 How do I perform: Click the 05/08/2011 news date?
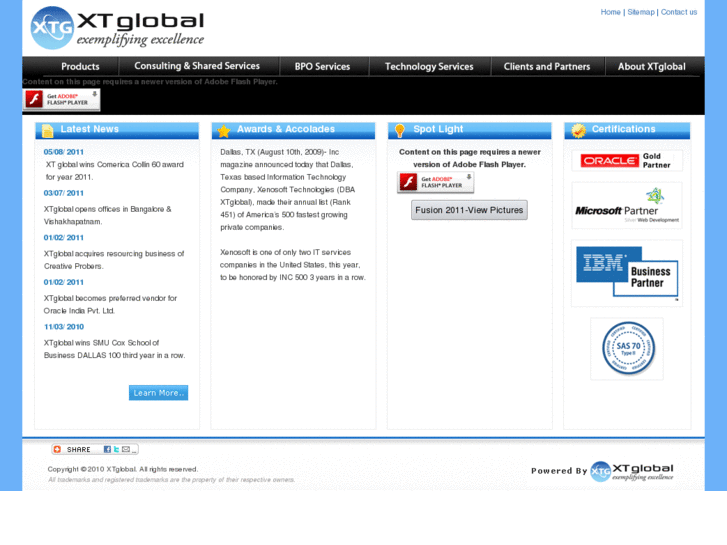coord(64,152)
